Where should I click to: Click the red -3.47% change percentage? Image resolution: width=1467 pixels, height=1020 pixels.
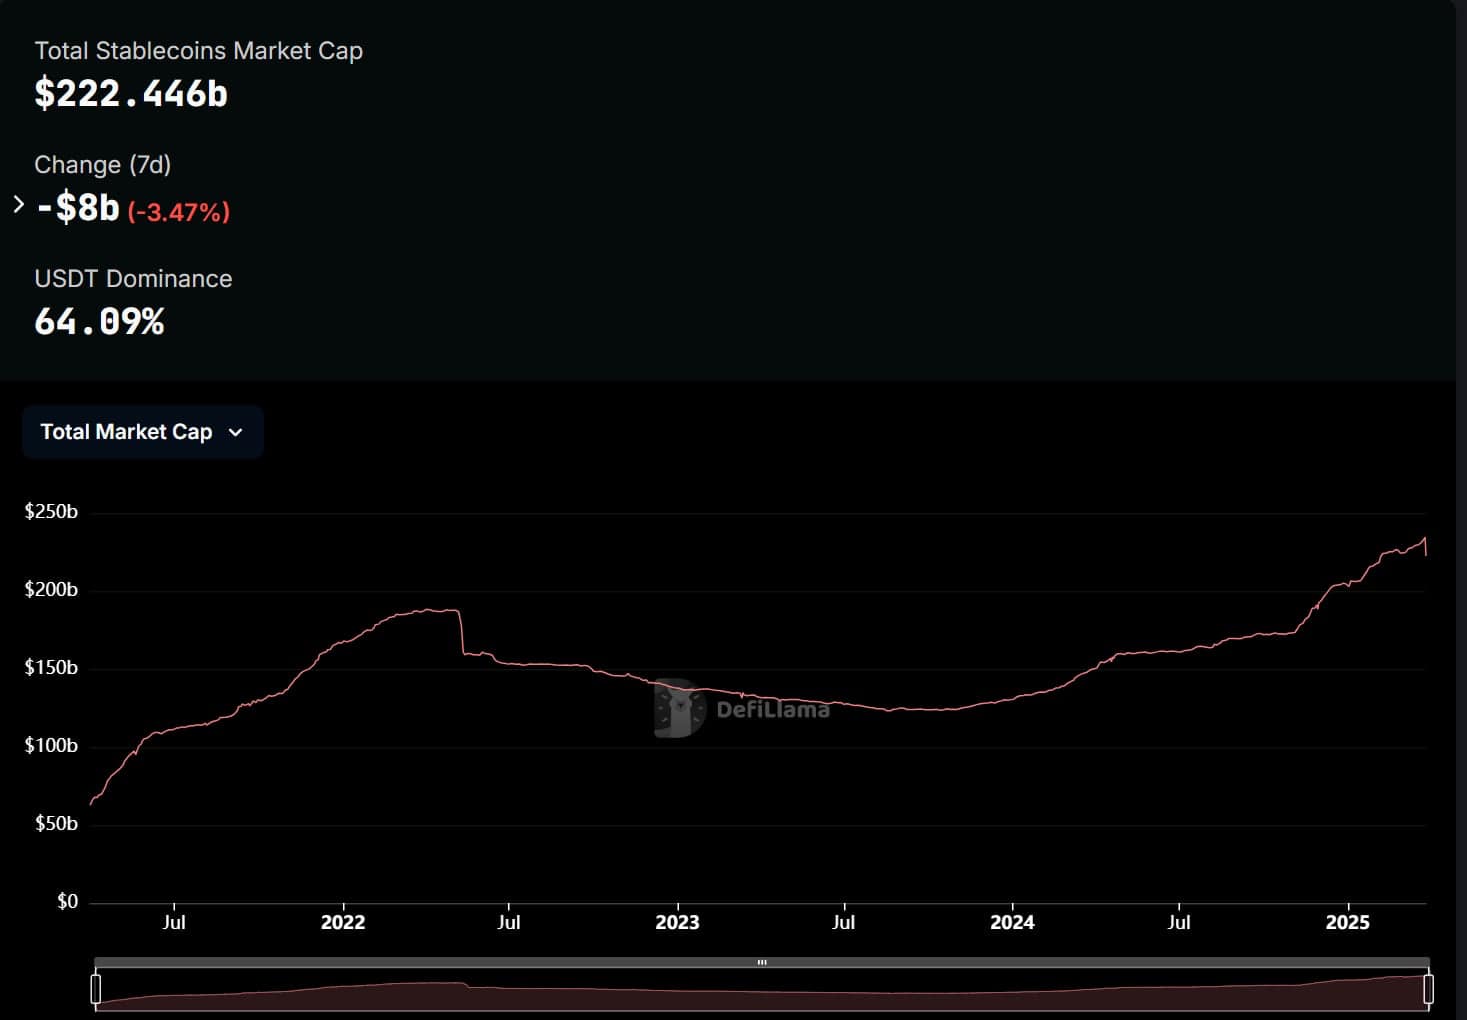(x=179, y=212)
